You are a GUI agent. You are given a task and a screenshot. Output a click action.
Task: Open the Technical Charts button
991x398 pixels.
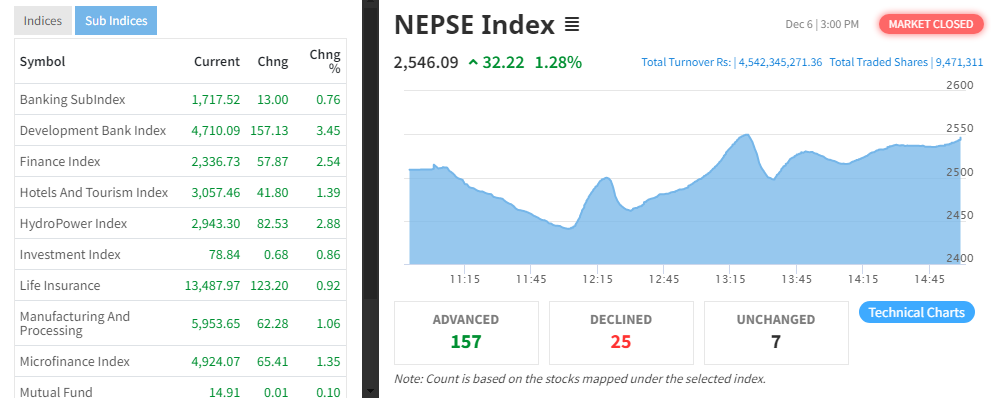tap(916, 312)
